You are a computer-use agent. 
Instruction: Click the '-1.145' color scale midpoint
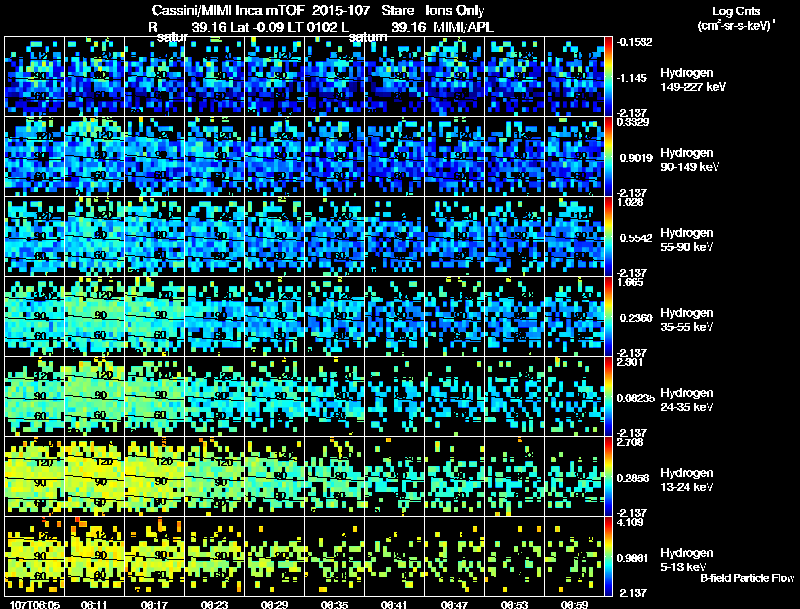click(x=632, y=78)
